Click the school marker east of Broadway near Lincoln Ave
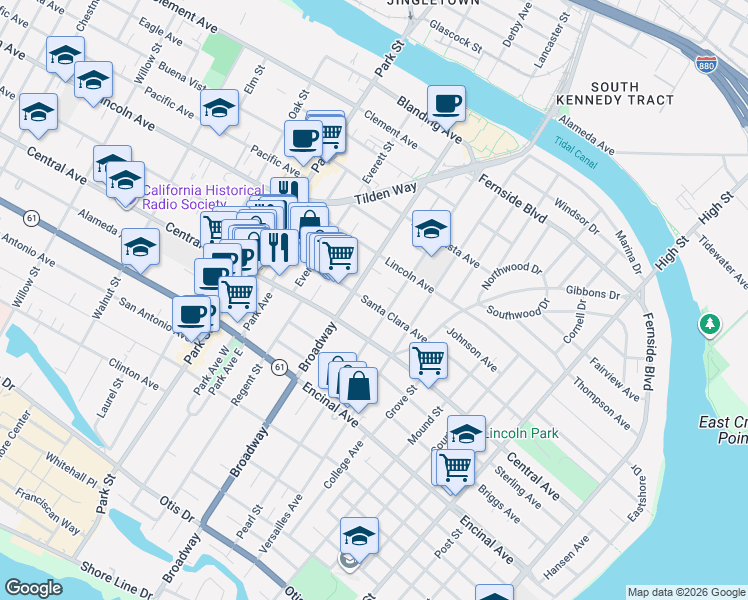 pyautogui.click(x=431, y=232)
